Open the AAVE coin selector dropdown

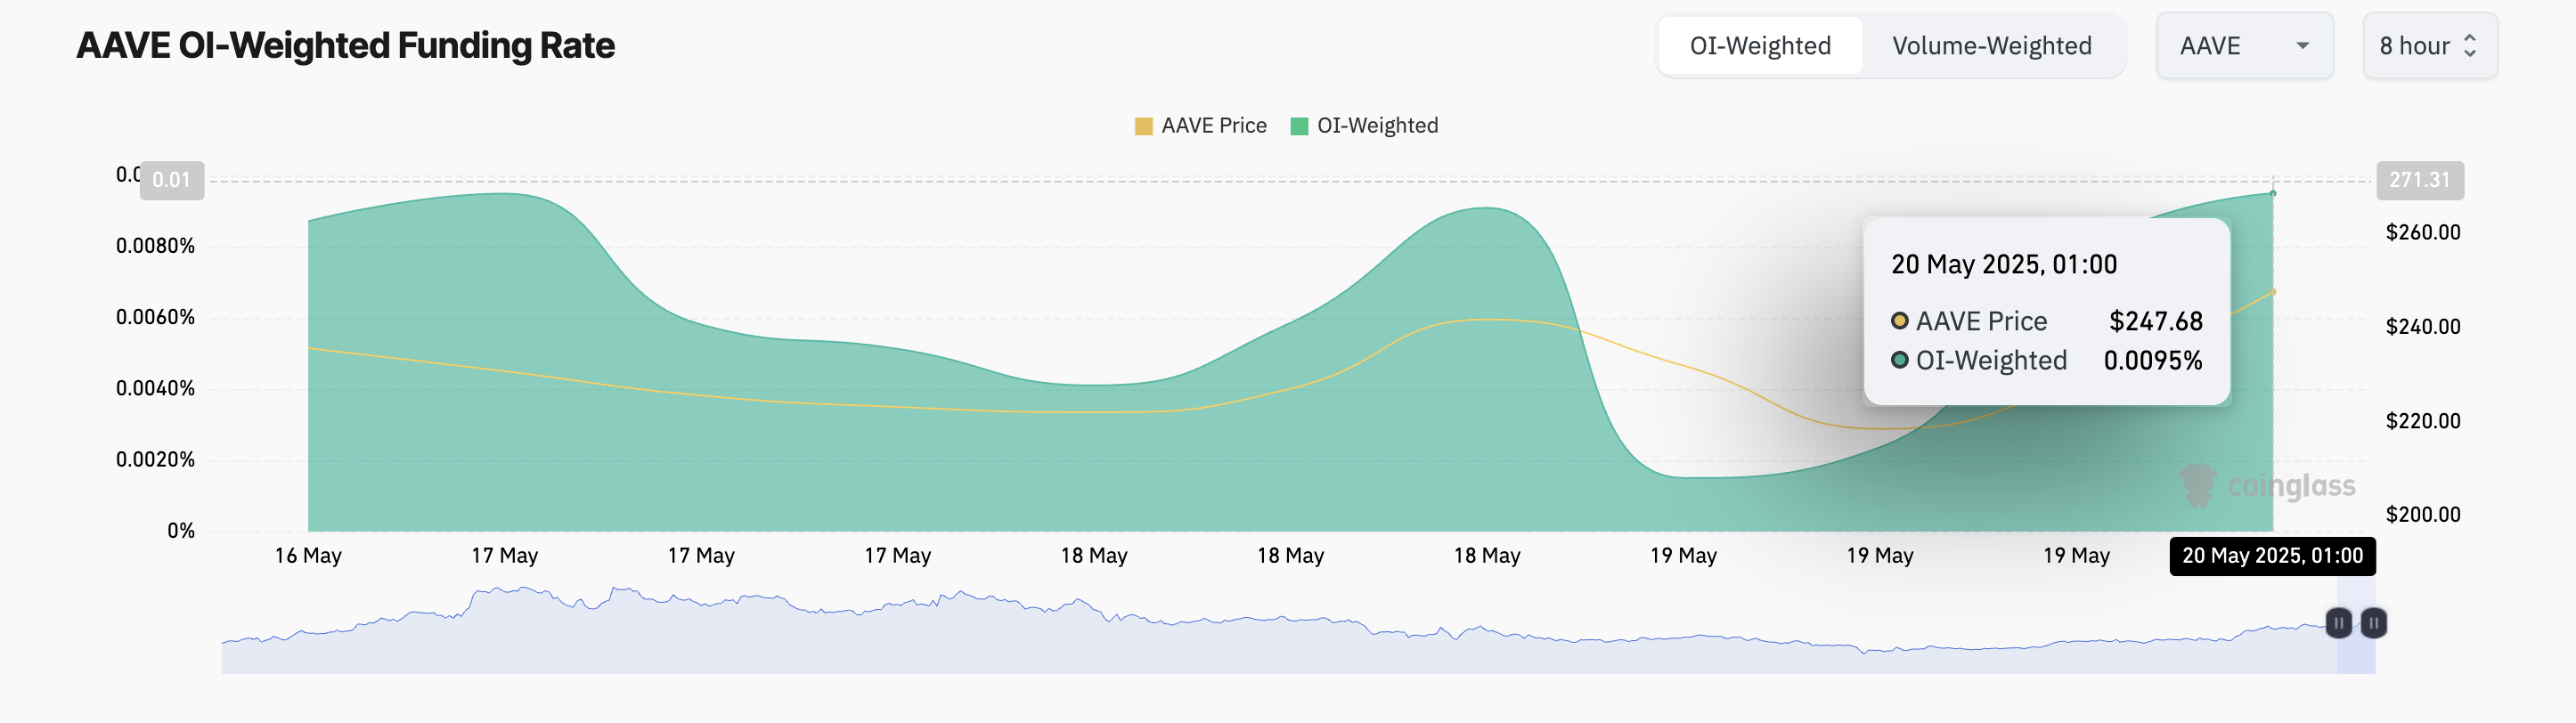[x=2245, y=45]
